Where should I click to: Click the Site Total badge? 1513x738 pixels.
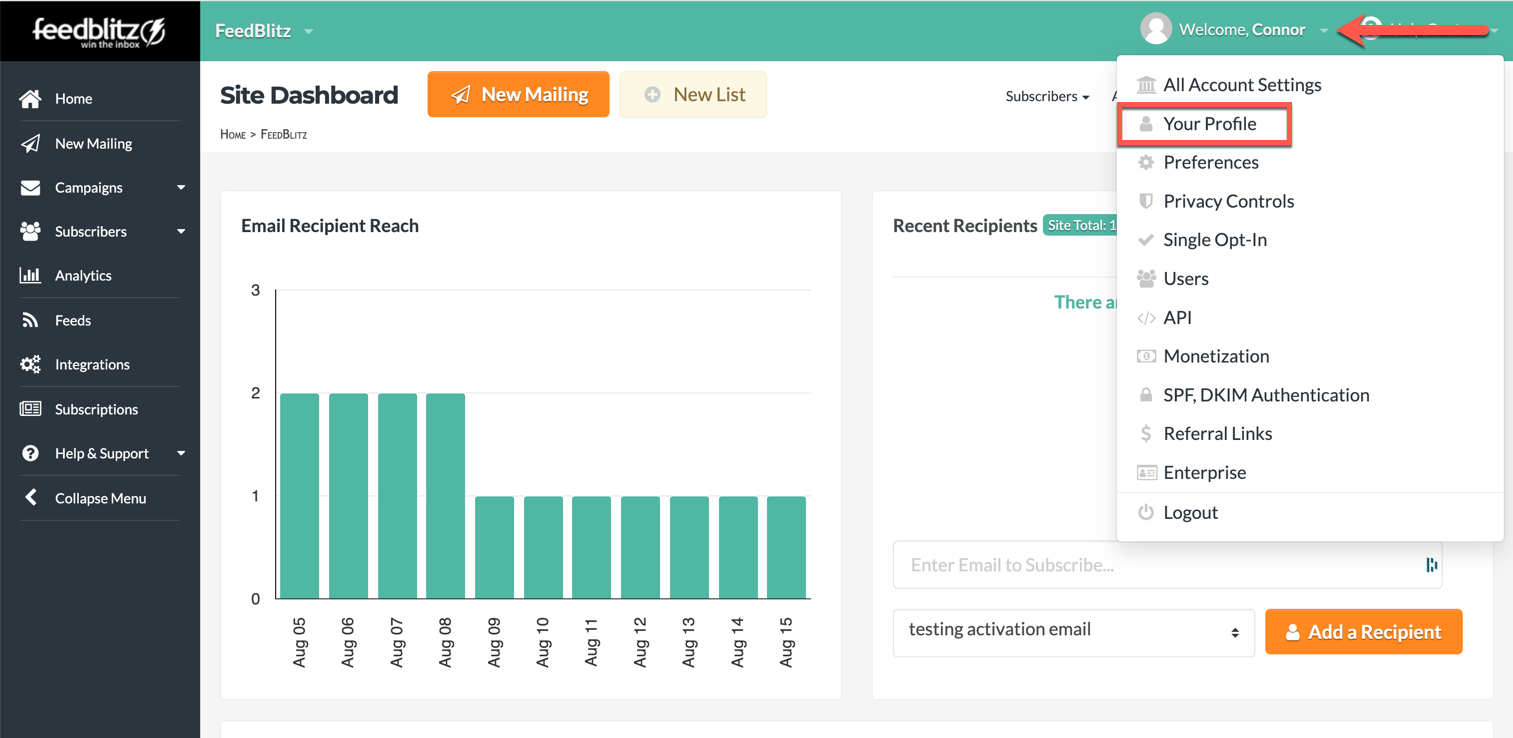(x=1080, y=225)
